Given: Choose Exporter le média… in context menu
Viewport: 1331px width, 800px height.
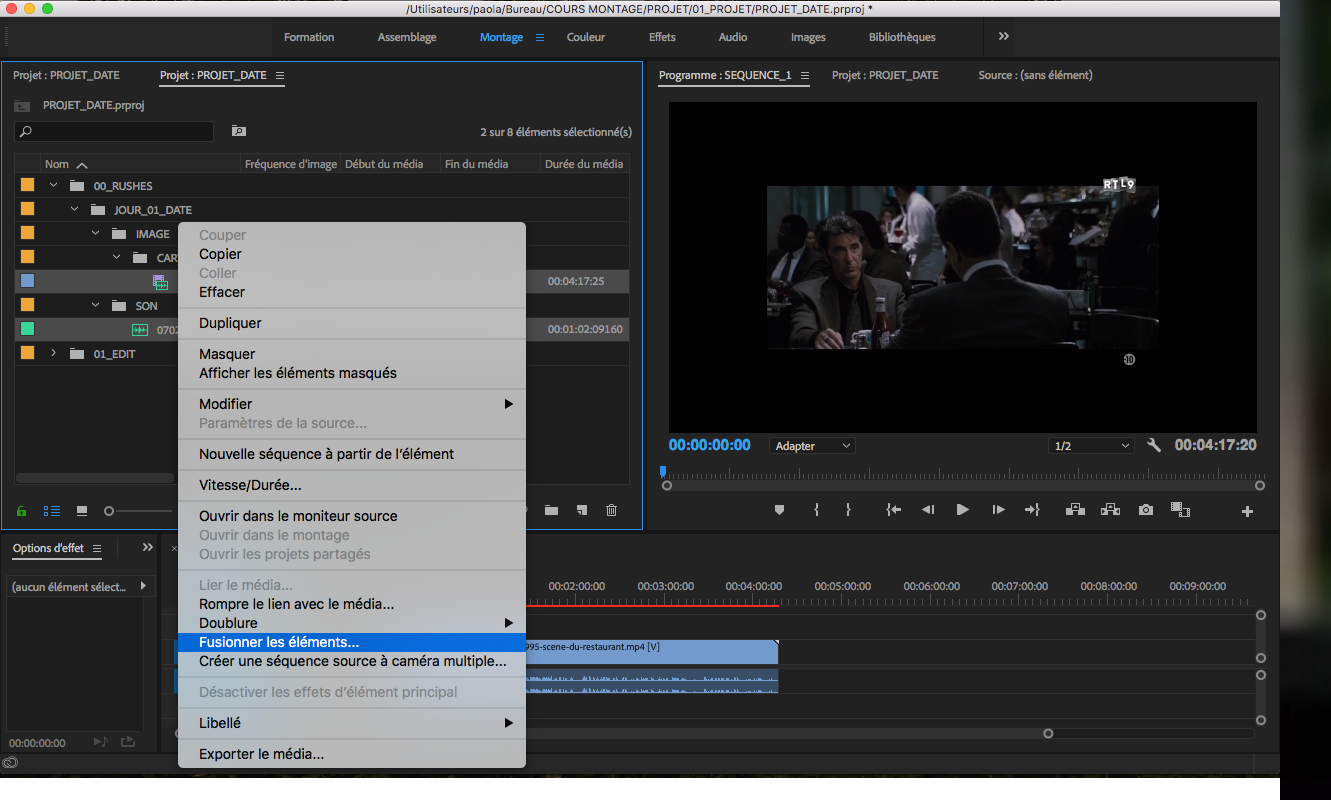Looking at the screenshot, I should coord(351,754).
